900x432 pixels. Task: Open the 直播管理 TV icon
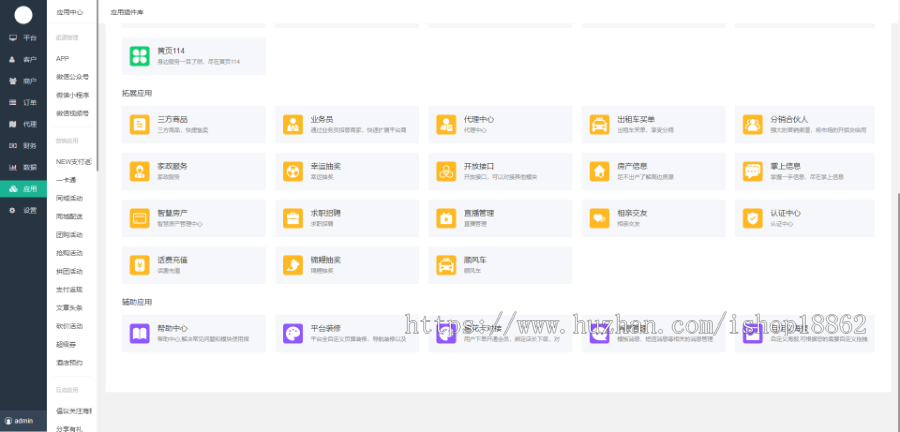[x=446, y=218]
